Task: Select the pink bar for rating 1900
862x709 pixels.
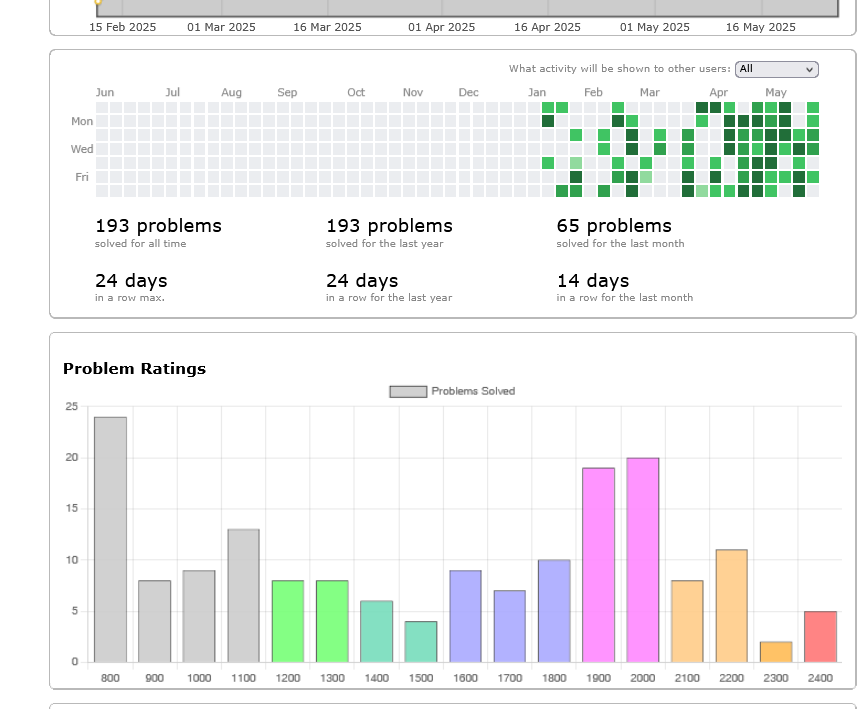Action: tap(599, 565)
